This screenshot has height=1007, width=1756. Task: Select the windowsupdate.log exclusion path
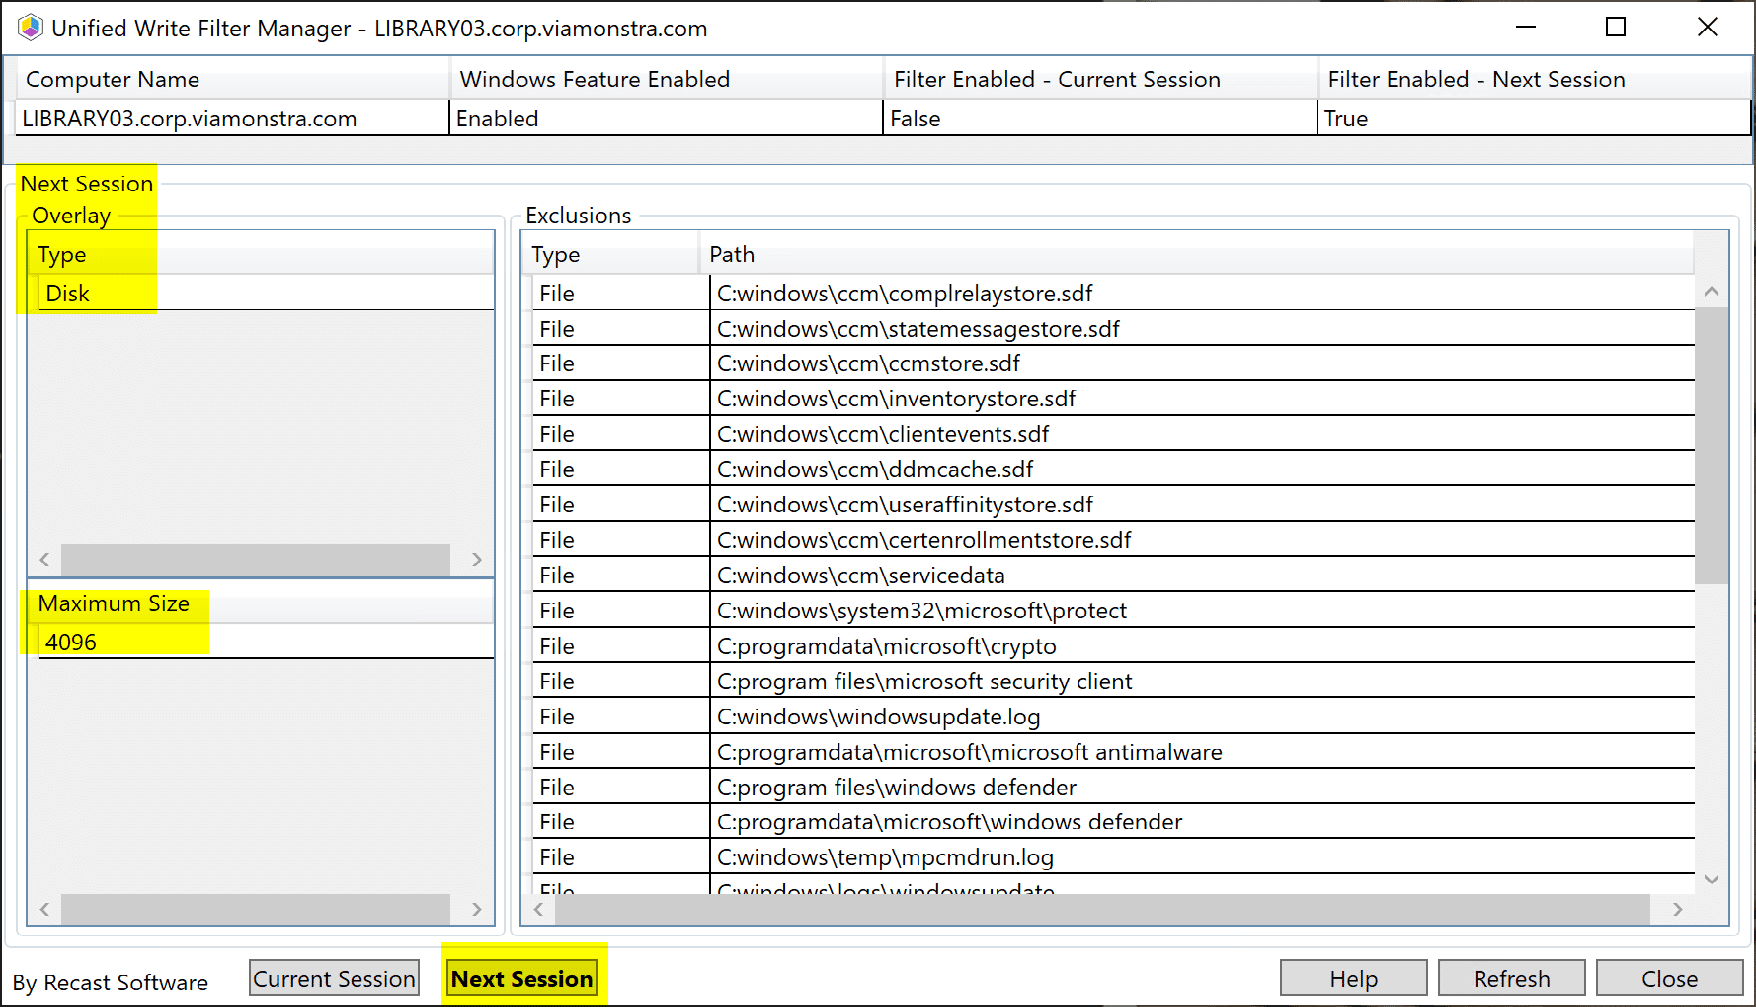878,716
